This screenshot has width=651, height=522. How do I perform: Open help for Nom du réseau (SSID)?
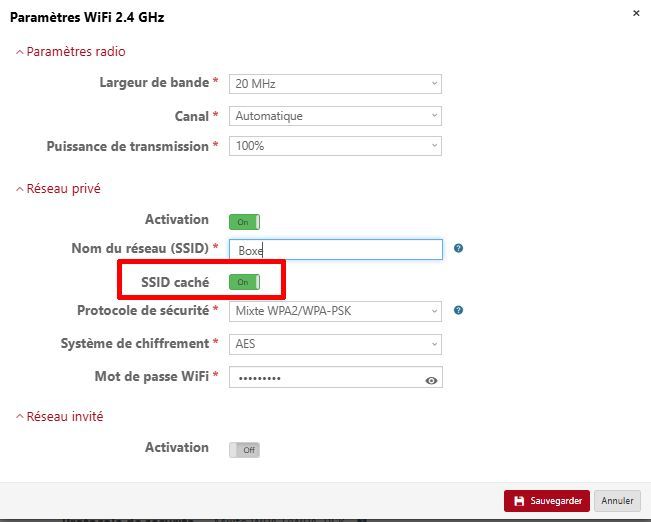(x=458, y=248)
